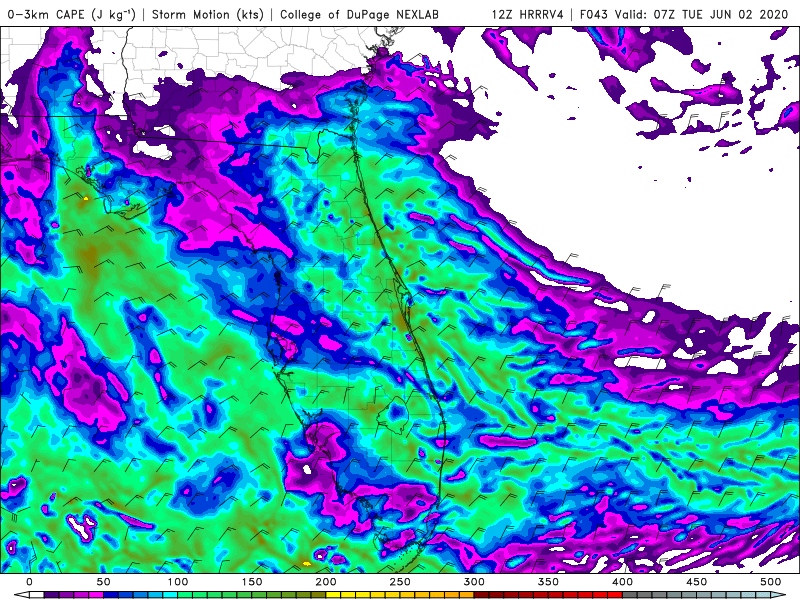Select the white swatch under the 0 label
This screenshot has height=600, width=800.
point(37,595)
